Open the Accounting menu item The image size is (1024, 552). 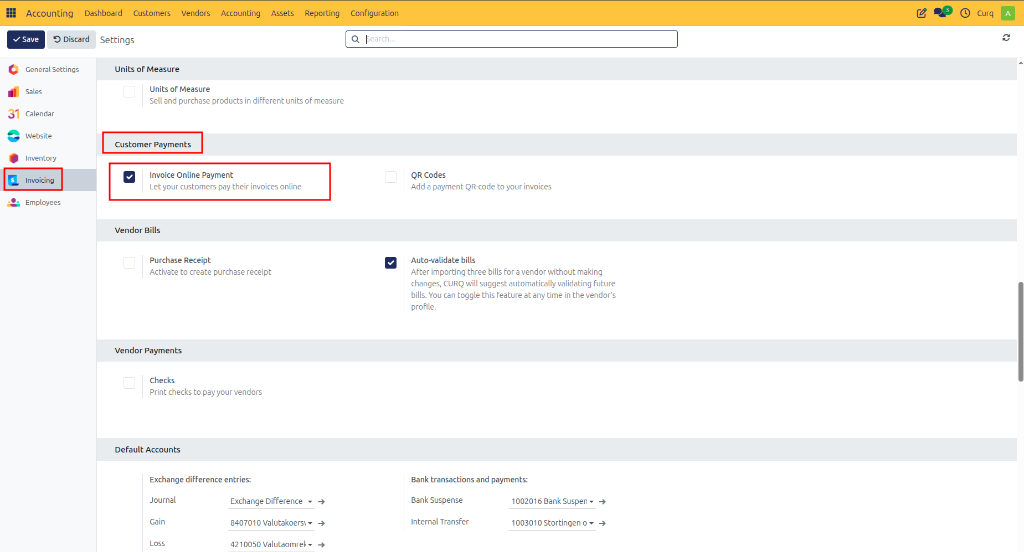[x=240, y=13]
